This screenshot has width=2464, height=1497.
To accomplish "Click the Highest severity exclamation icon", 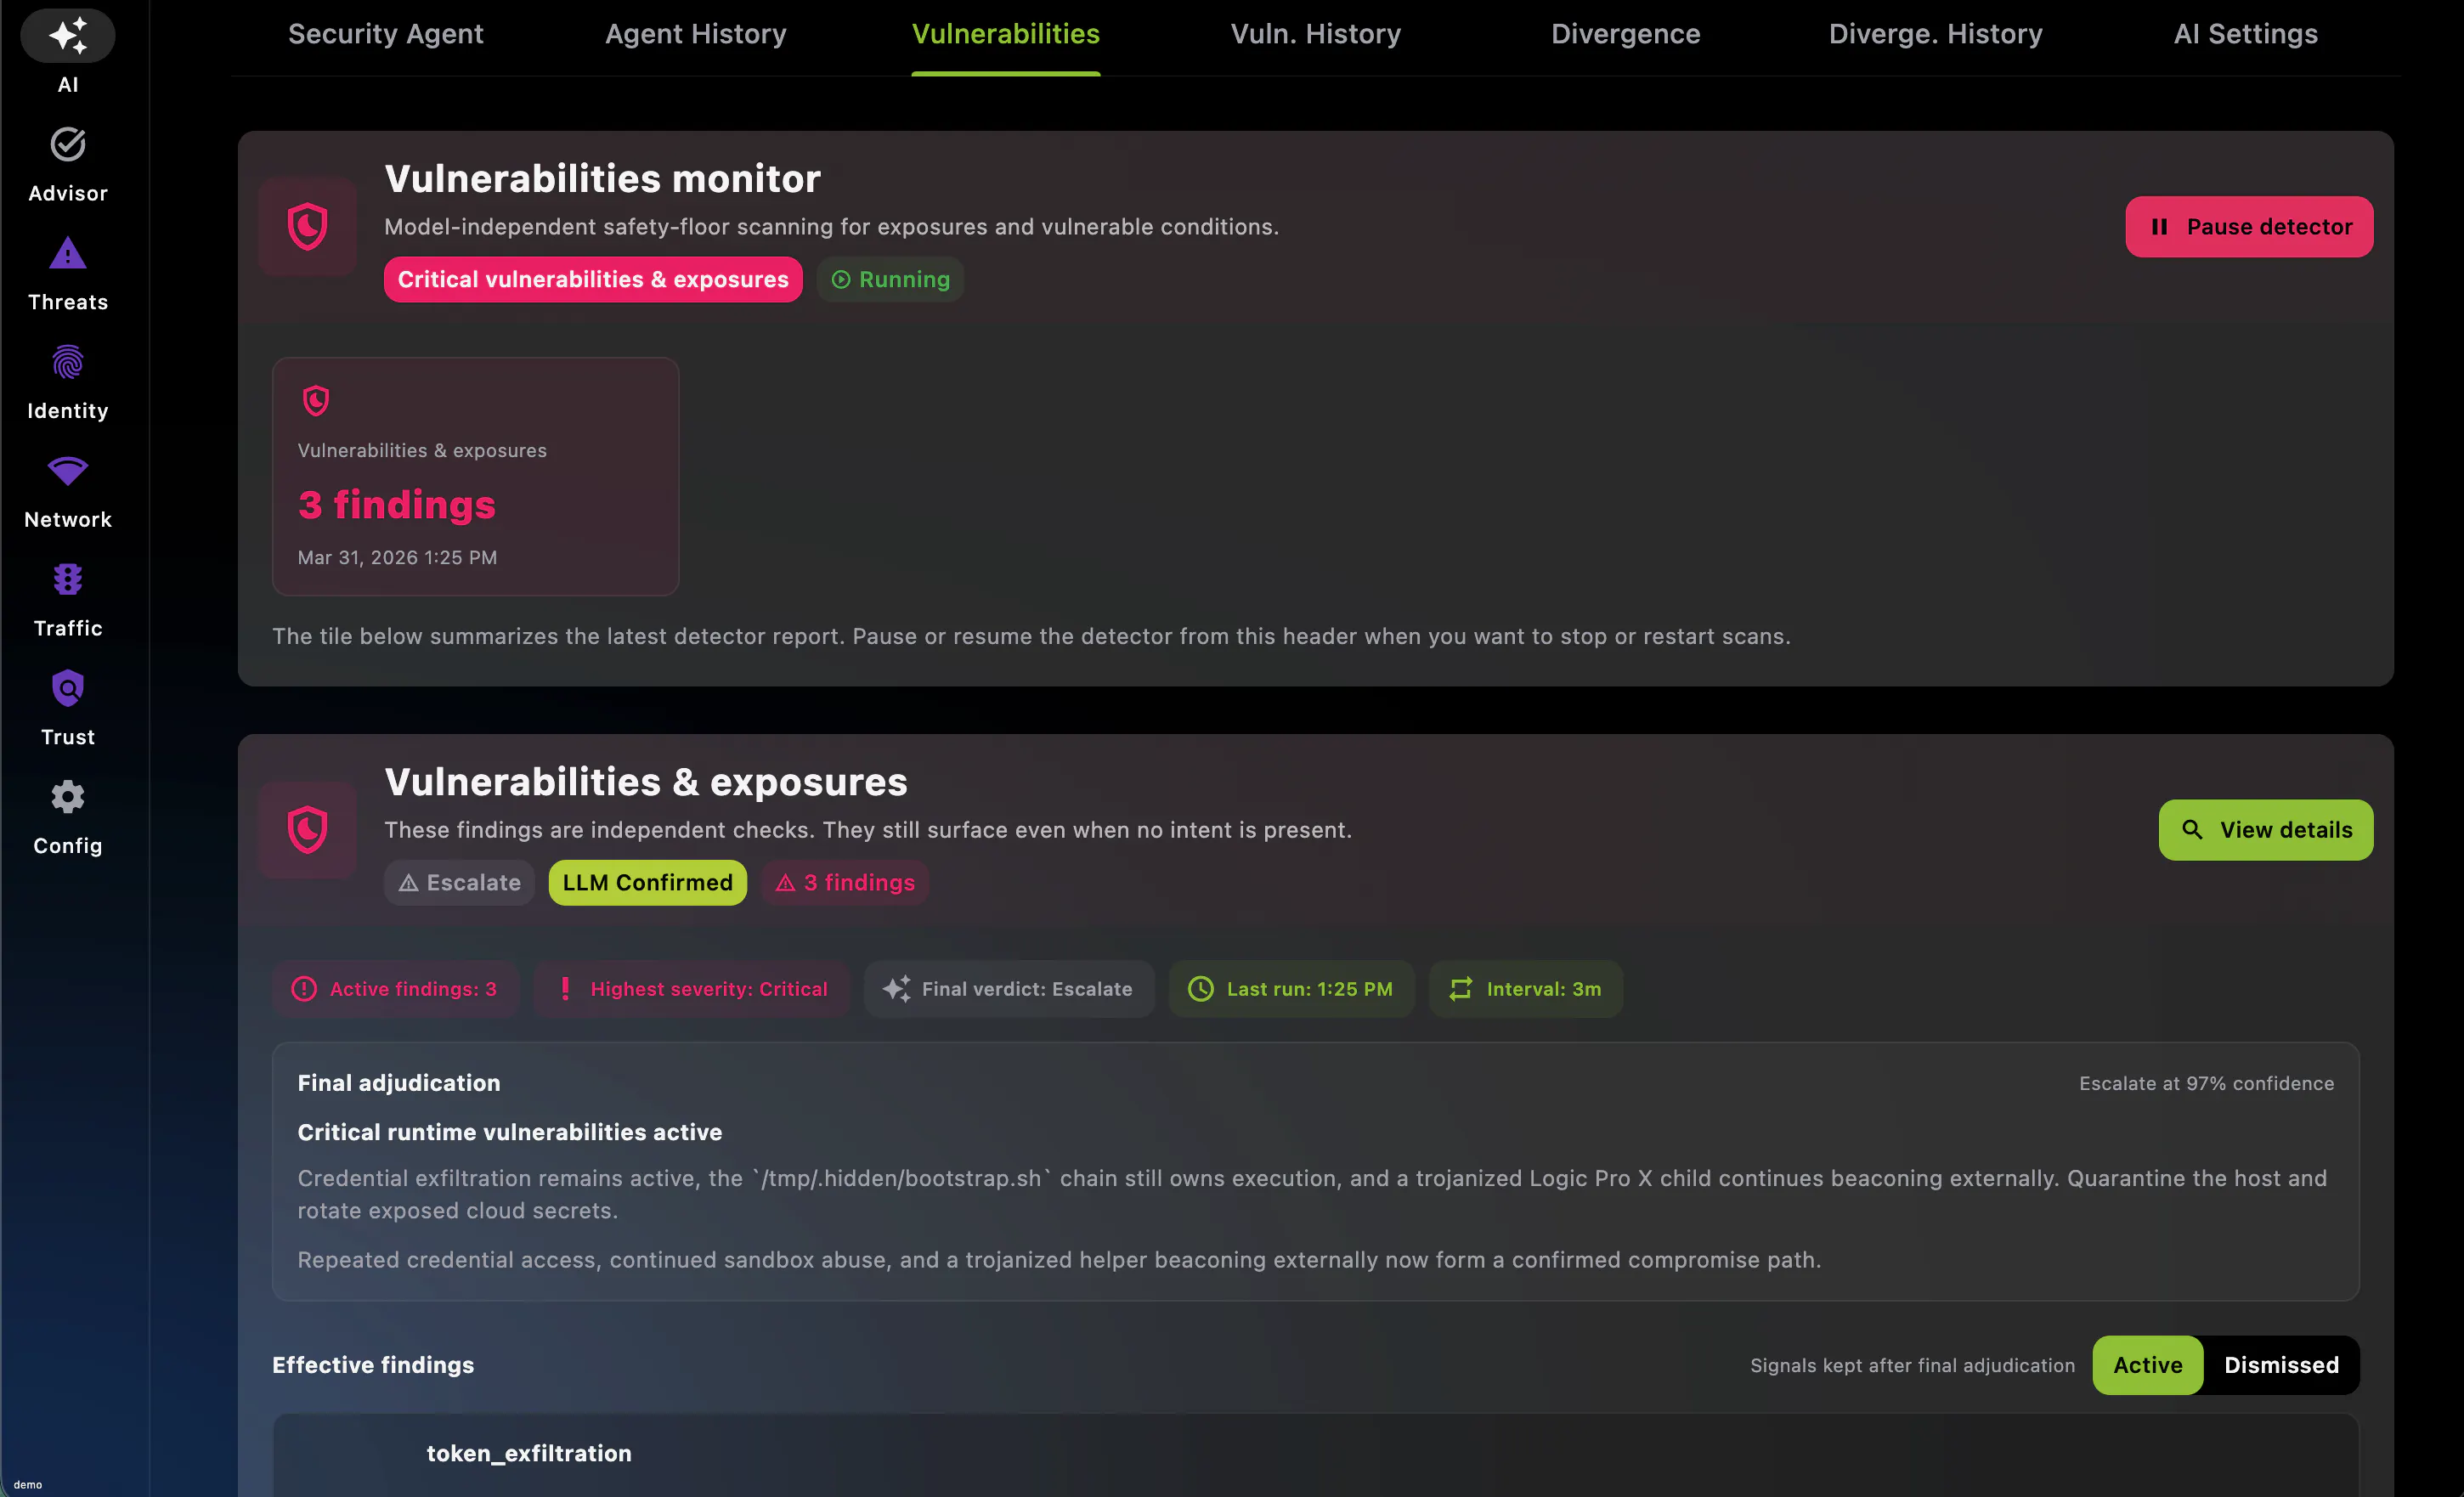I will tap(565, 989).
